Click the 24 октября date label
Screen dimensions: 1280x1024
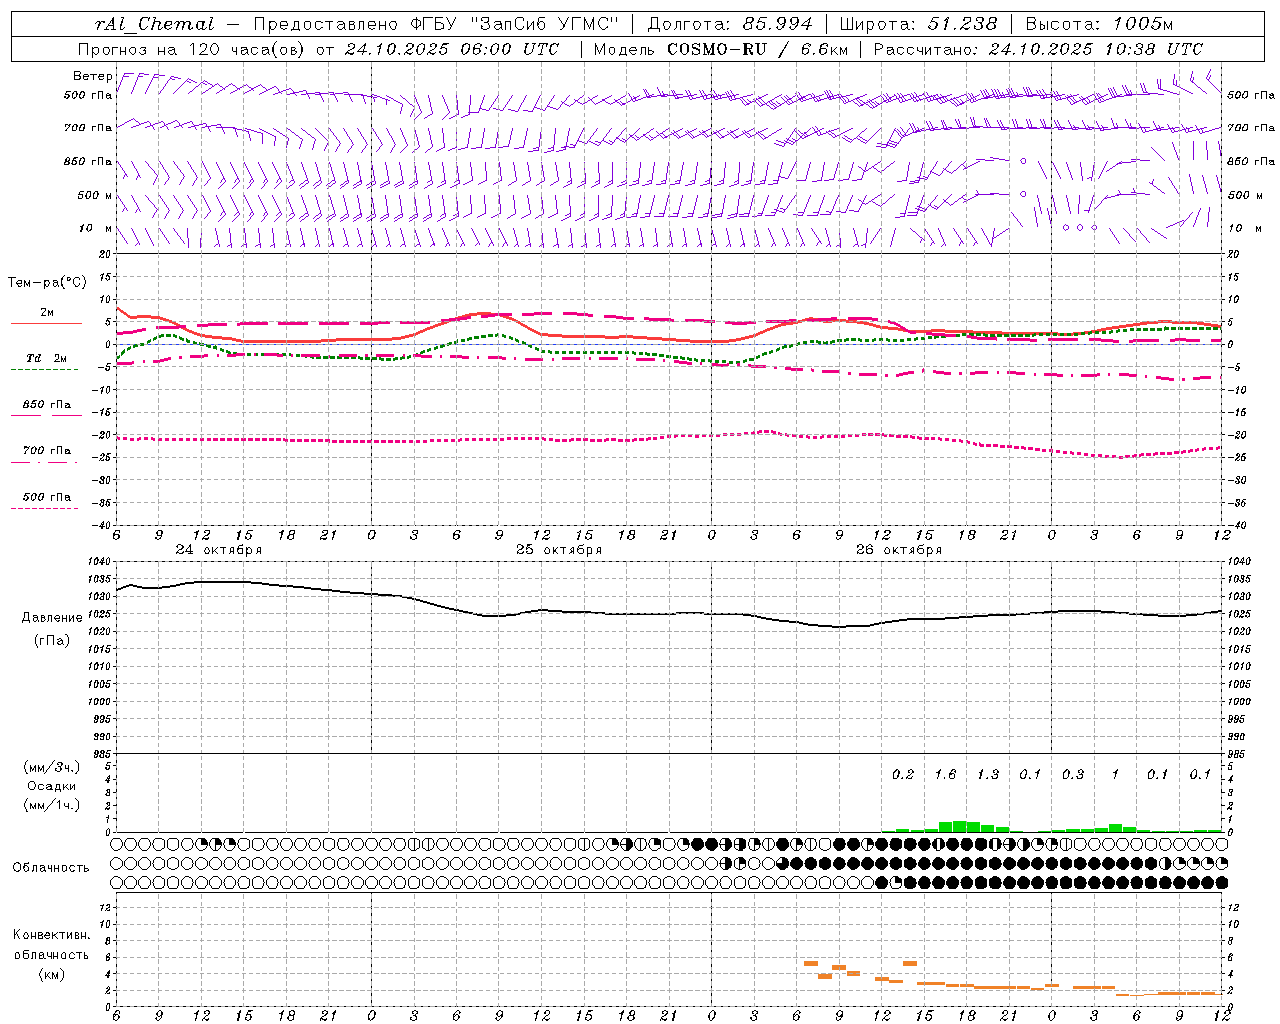point(219,550)
